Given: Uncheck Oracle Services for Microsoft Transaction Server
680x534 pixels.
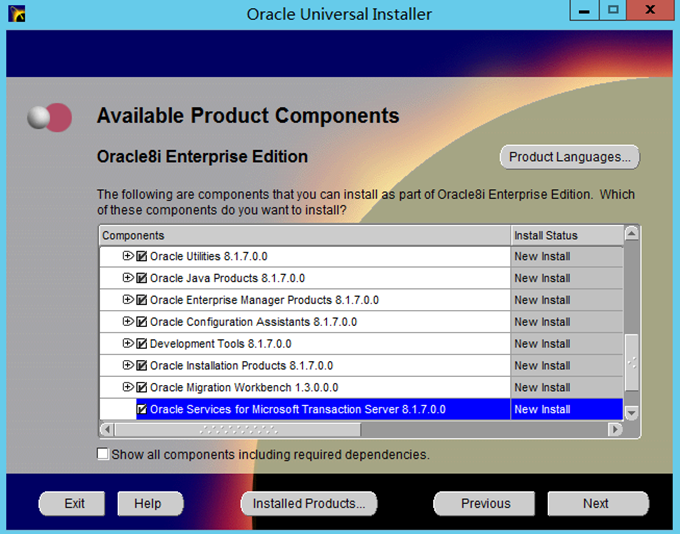Looking at the screenshot, I should click(x=141, y=410).
